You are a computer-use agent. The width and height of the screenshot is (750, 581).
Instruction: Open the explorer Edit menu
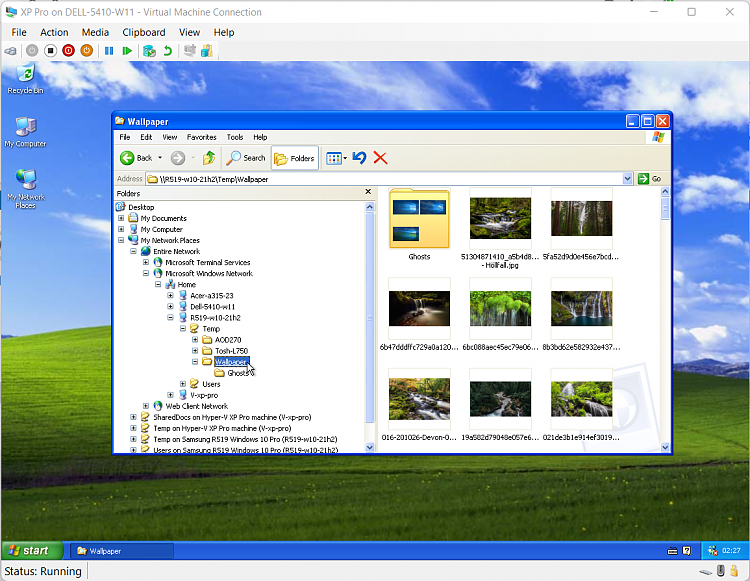pyautogui.click(x=146, y=137)
